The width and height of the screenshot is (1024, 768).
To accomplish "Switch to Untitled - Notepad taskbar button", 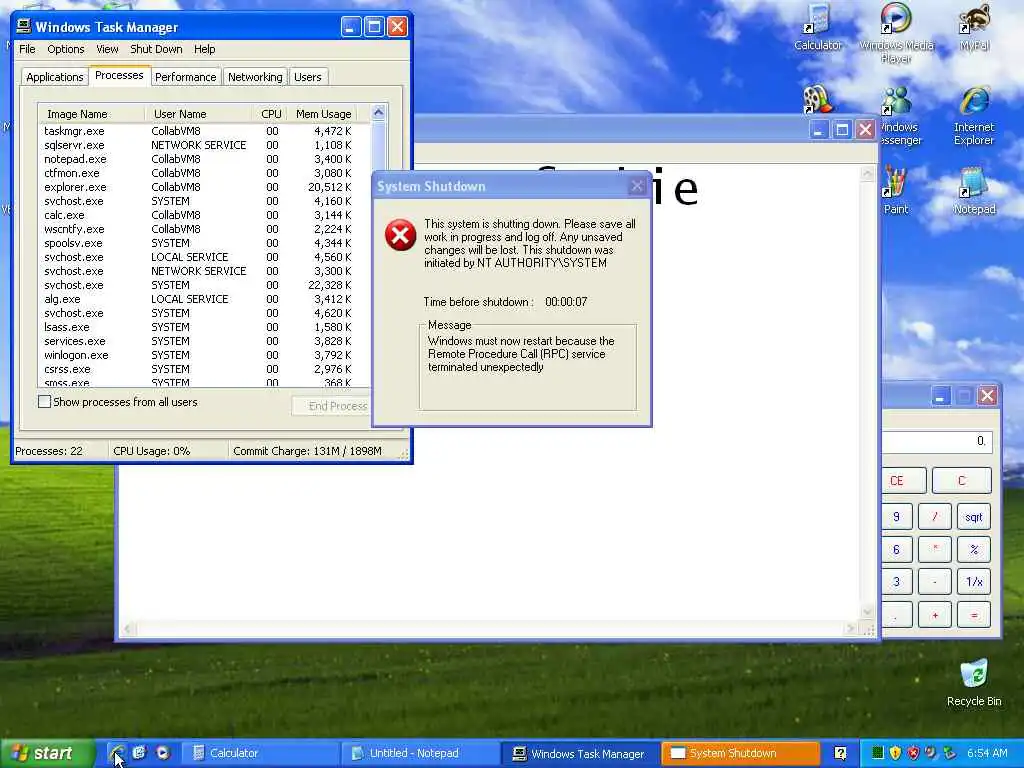I will point(420,754).
